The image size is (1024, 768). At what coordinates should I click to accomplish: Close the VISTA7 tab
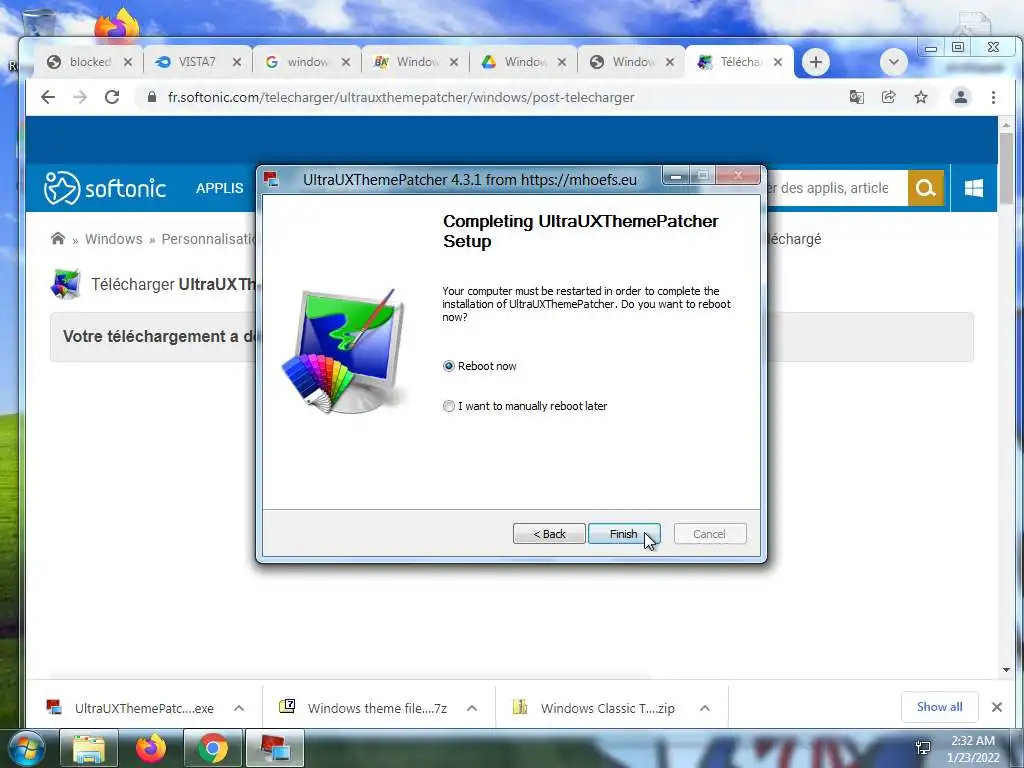(237, 62)
